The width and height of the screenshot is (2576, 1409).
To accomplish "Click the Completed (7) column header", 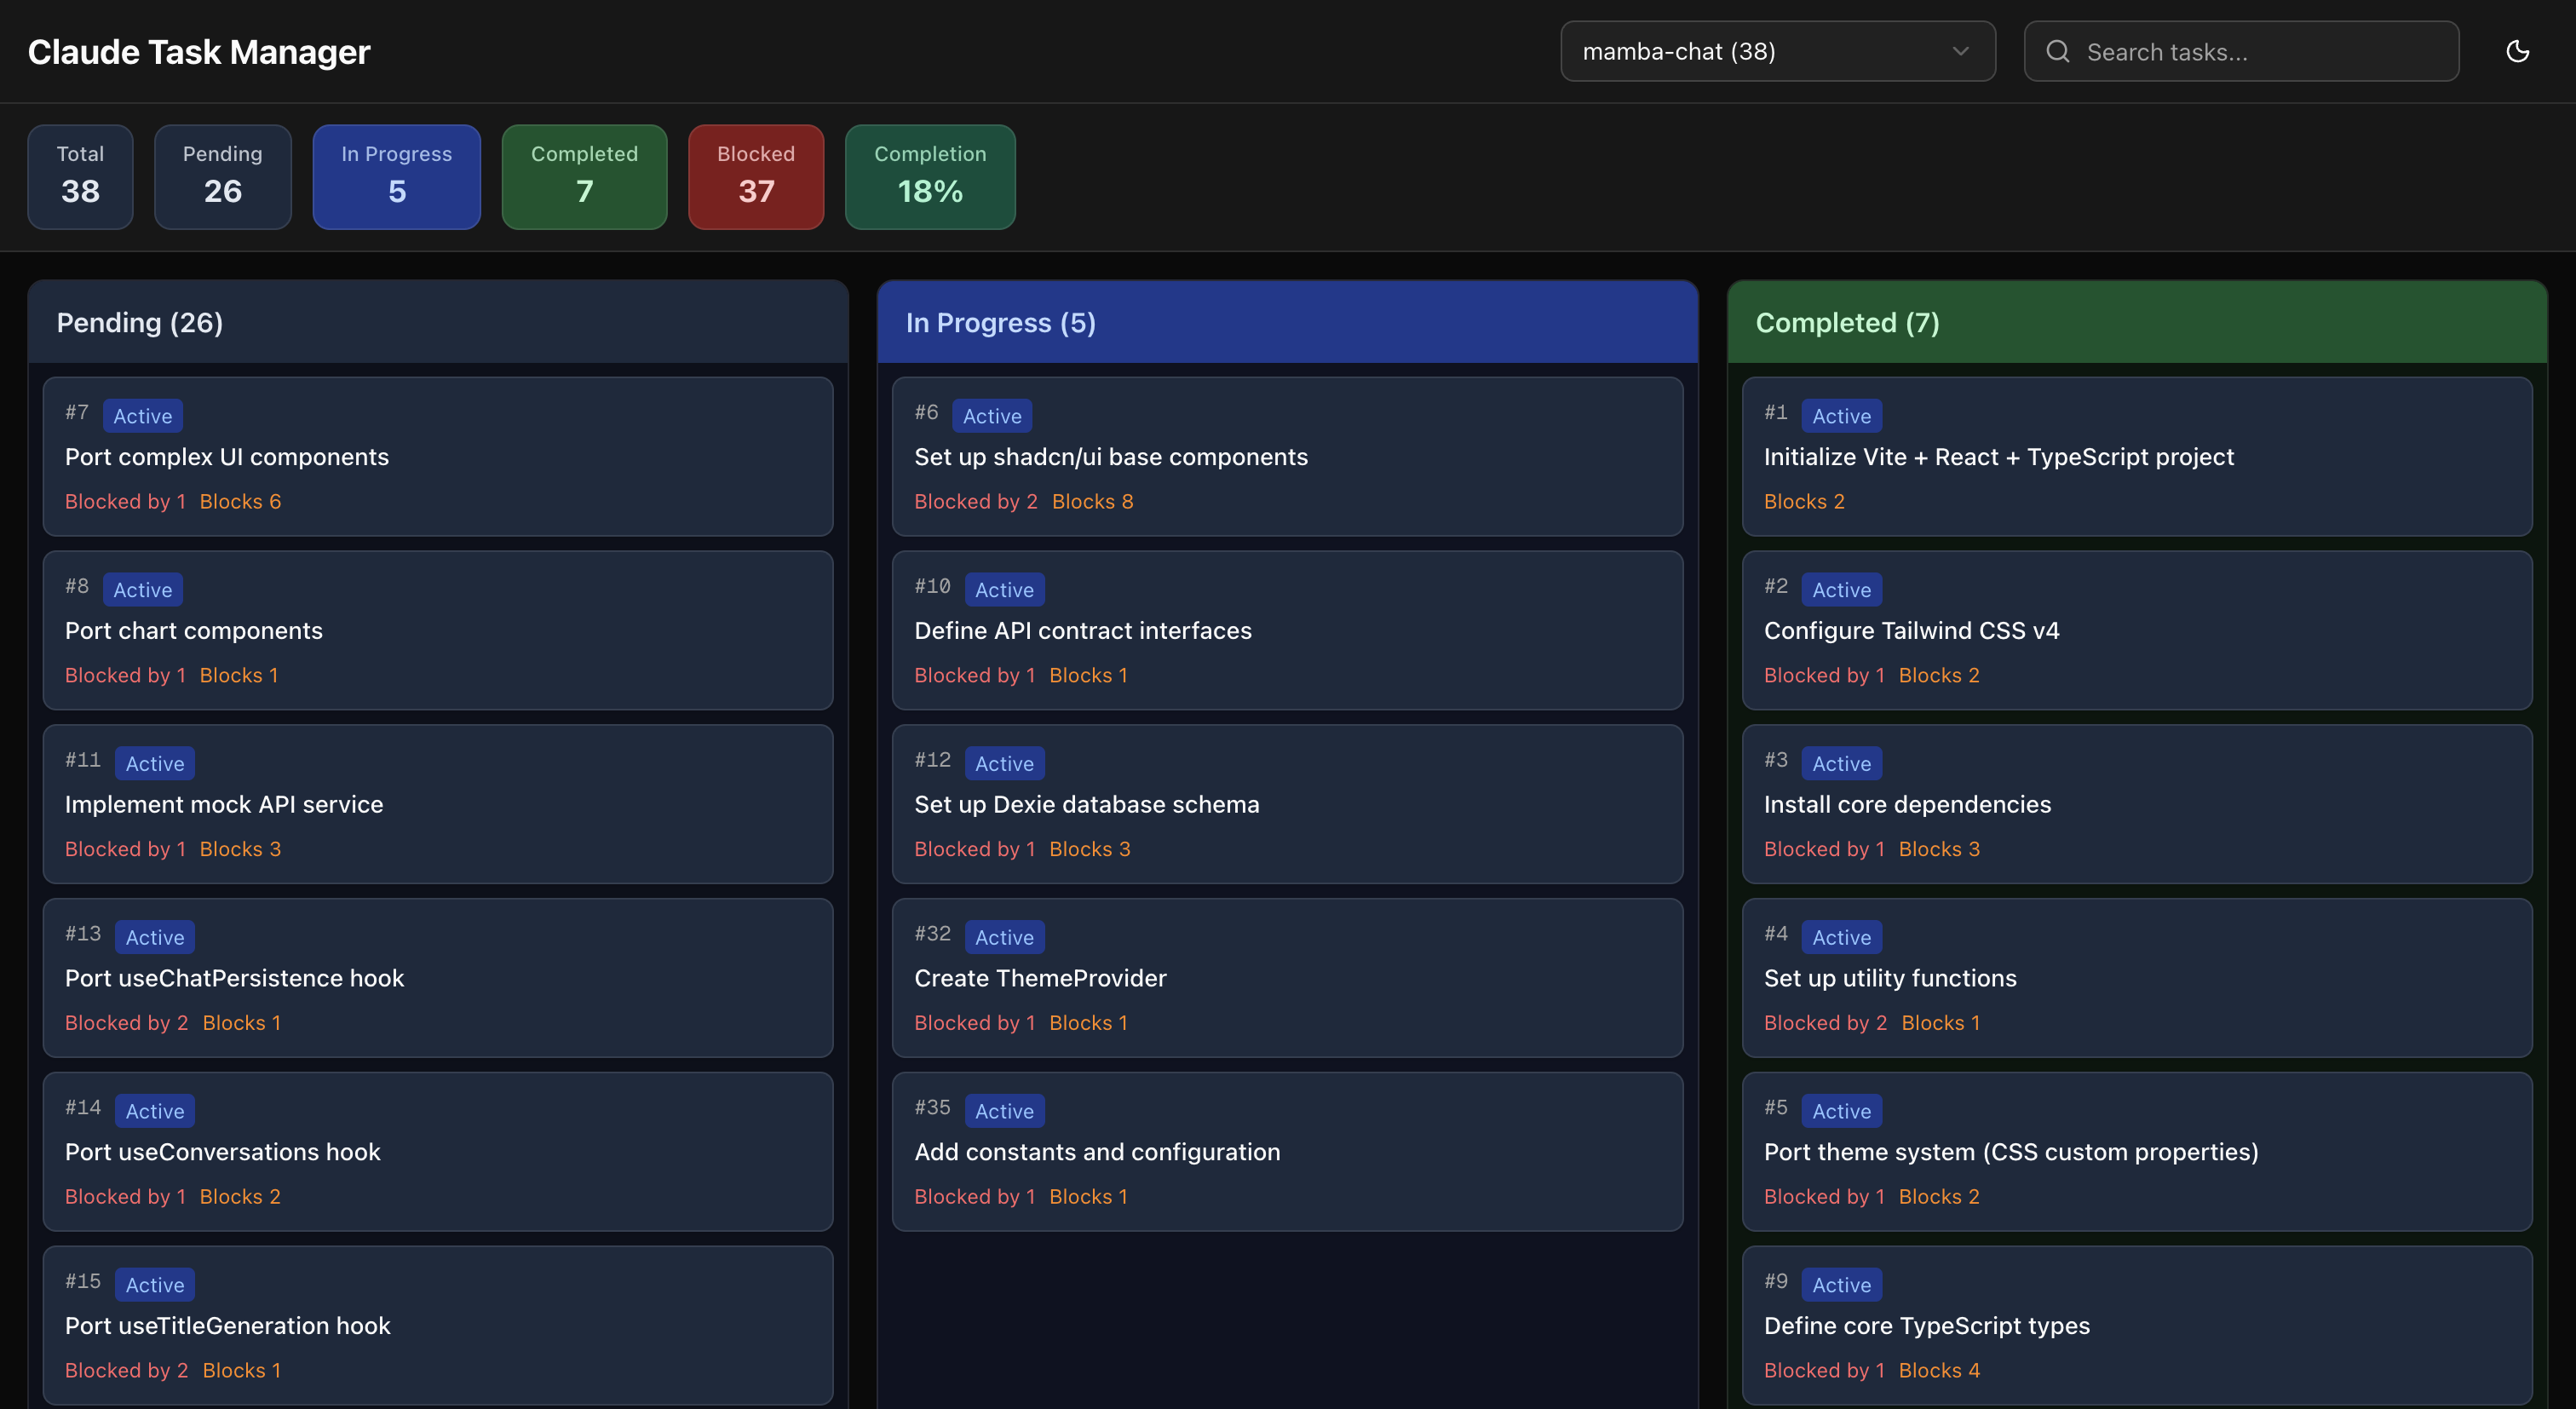I will point(1847,323).
